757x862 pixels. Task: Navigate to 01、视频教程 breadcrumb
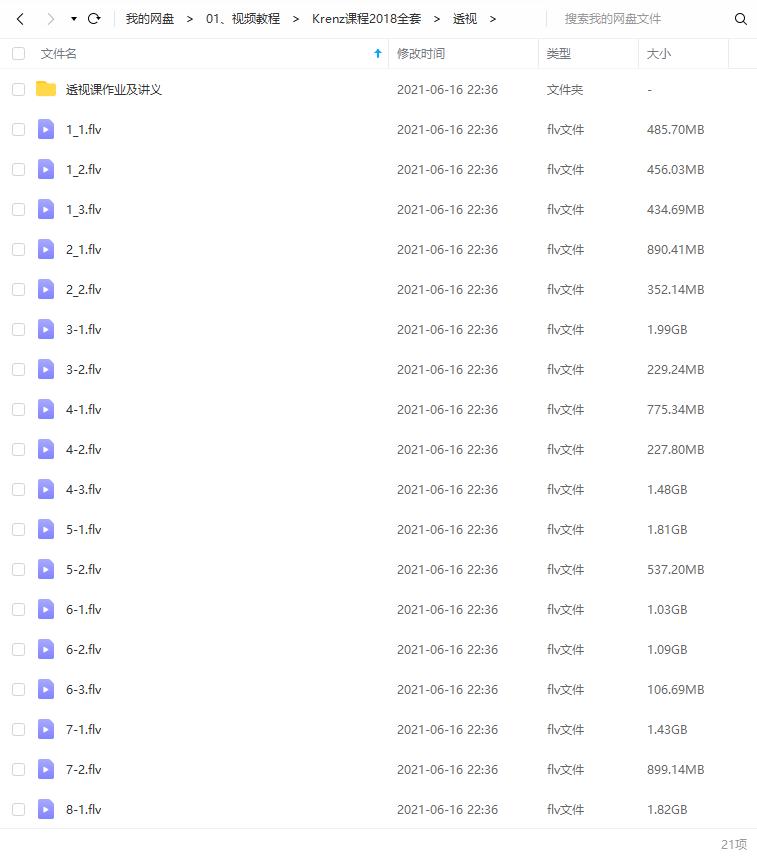tap(242, 19)
